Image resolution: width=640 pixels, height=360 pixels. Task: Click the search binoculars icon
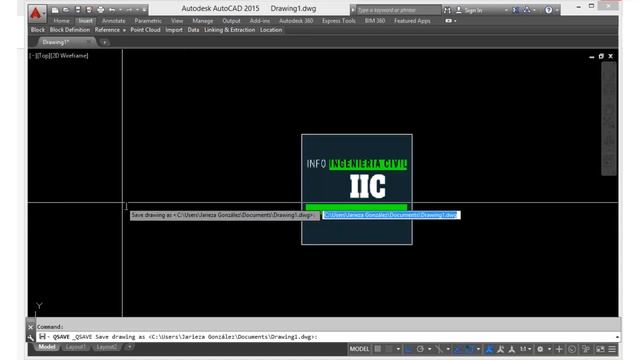(x=447, y=10)
